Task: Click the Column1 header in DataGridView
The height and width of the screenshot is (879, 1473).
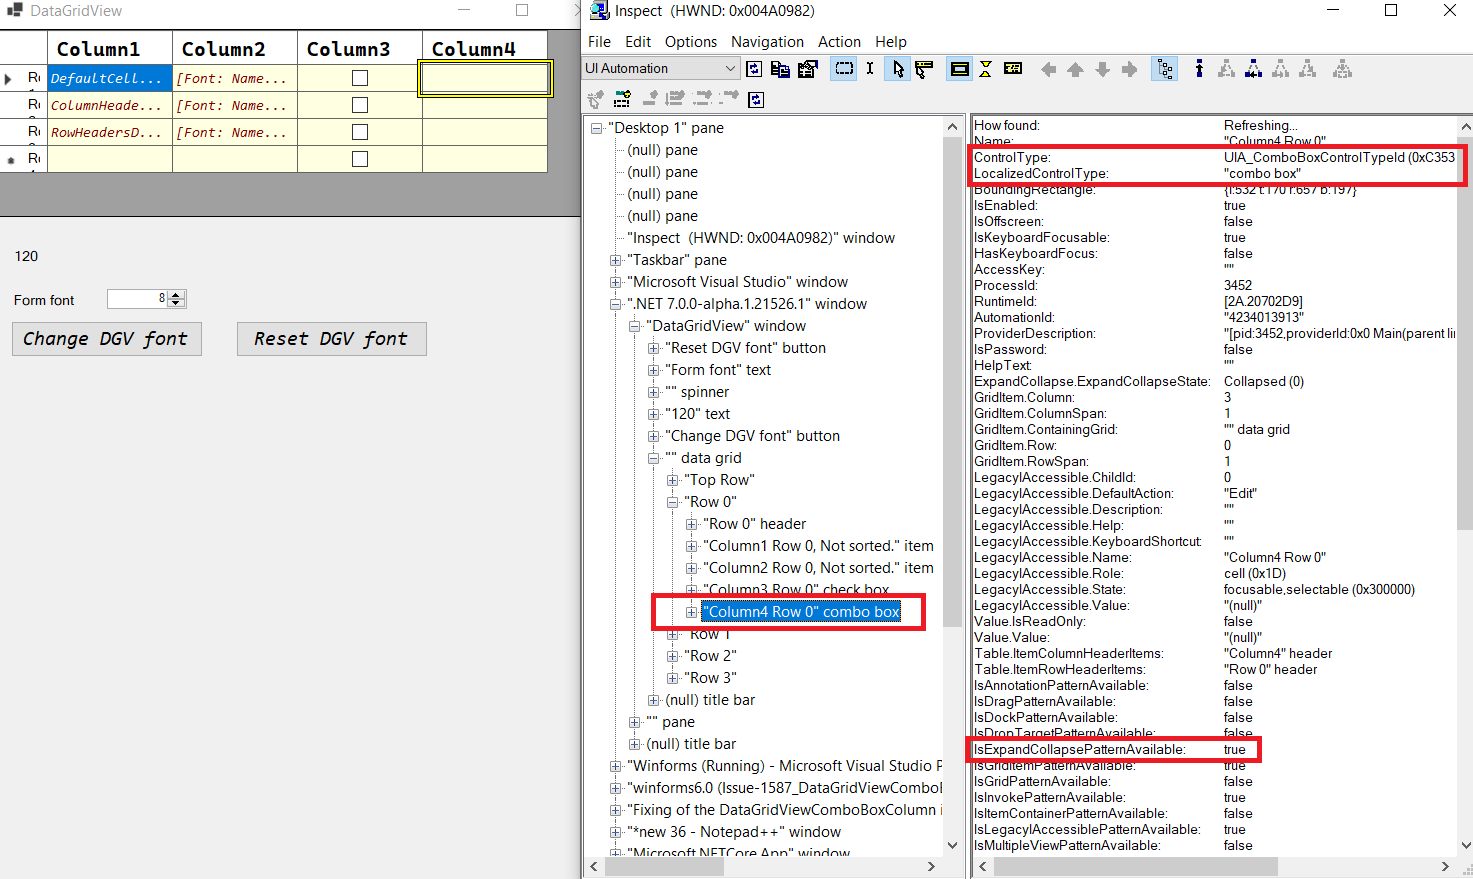Action: point(110,48)
